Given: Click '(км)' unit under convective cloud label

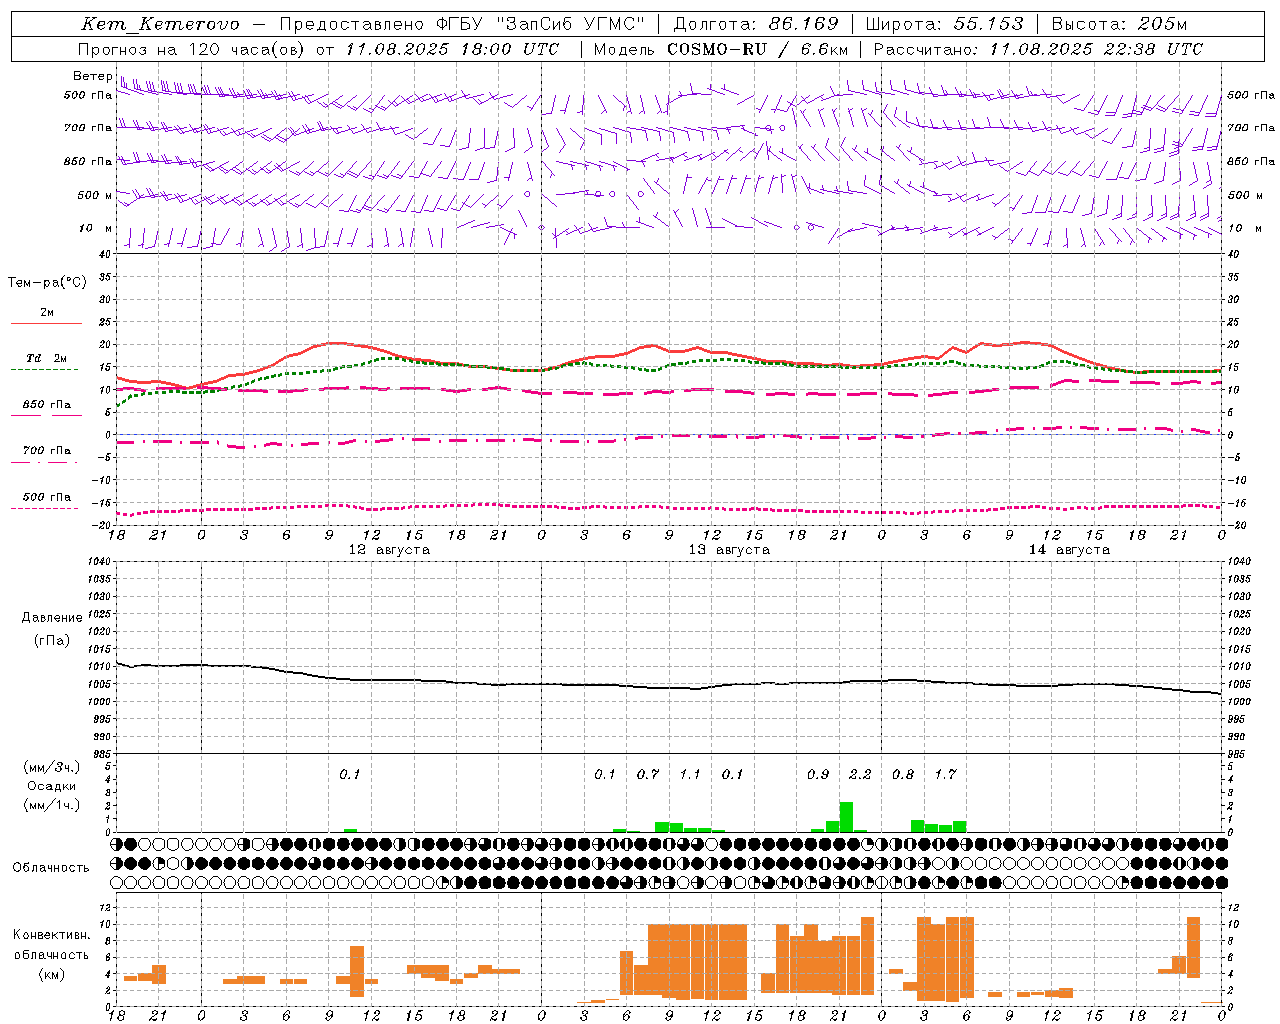Looking at the screenshot, I should [52, 974].
